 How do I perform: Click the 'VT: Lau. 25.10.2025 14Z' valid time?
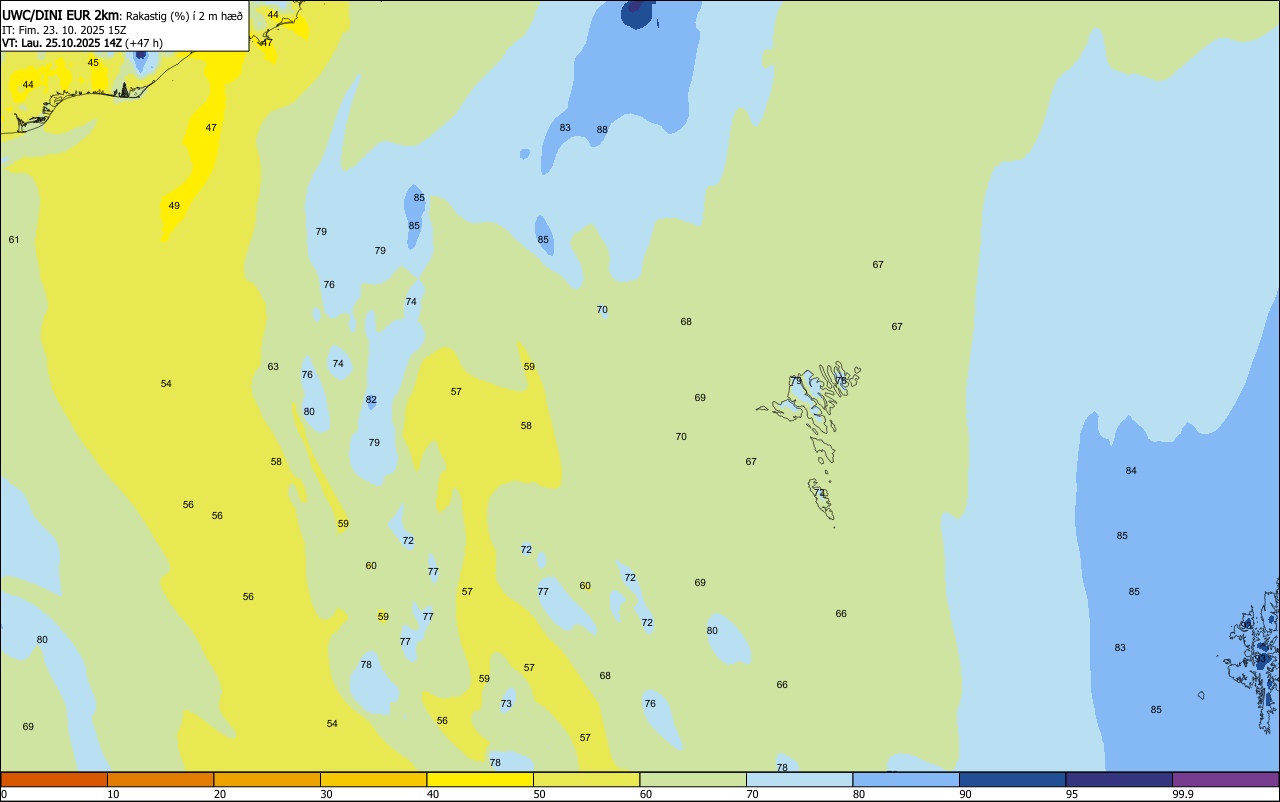(62, 43)
